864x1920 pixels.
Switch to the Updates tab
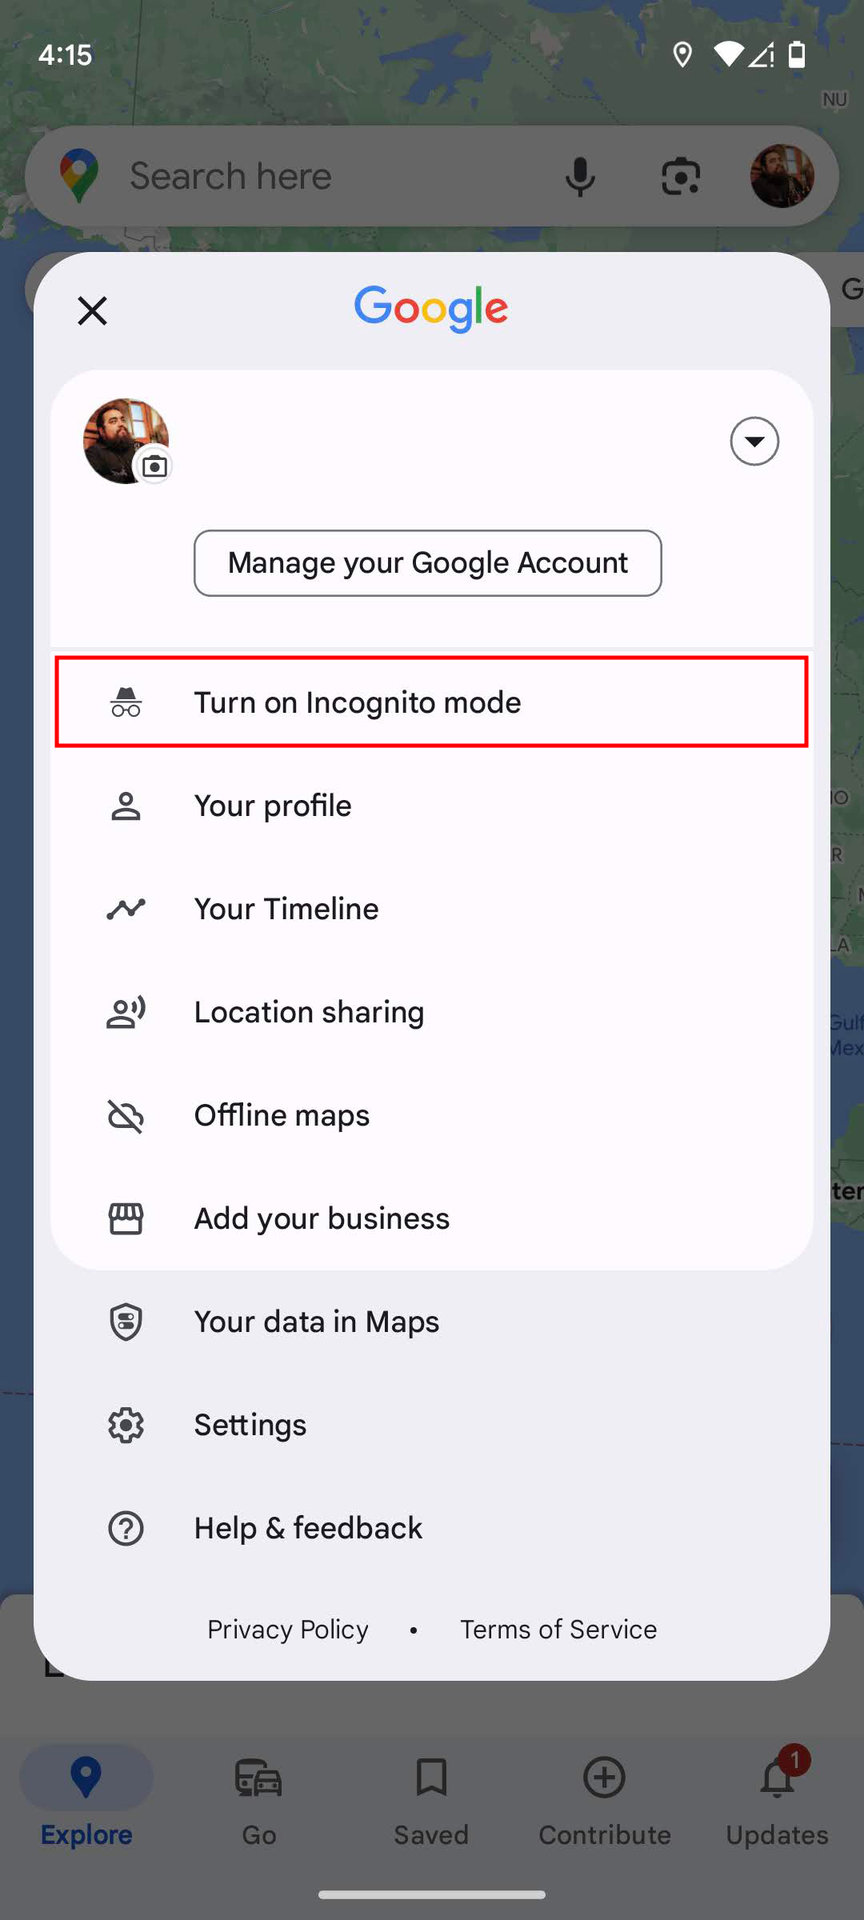[777, 1800]
